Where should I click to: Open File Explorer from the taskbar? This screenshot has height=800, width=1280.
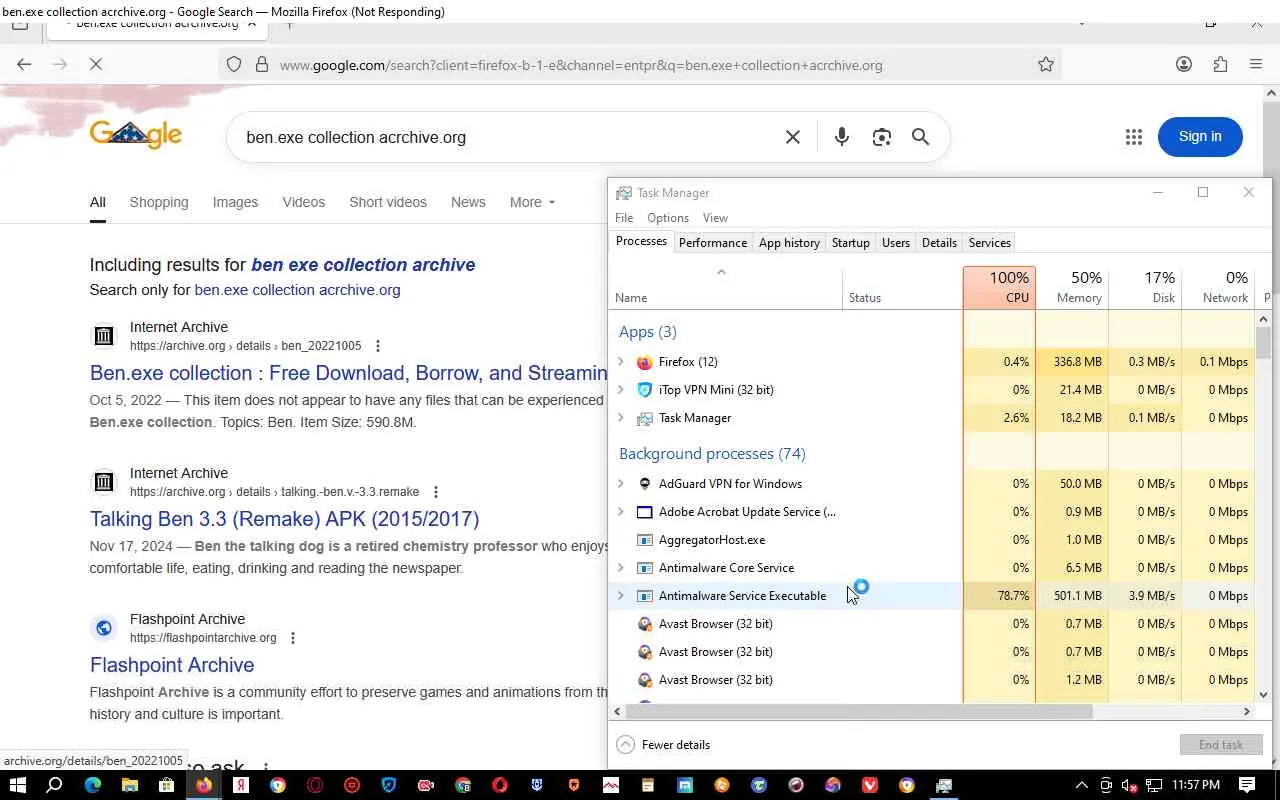point(129,785)
